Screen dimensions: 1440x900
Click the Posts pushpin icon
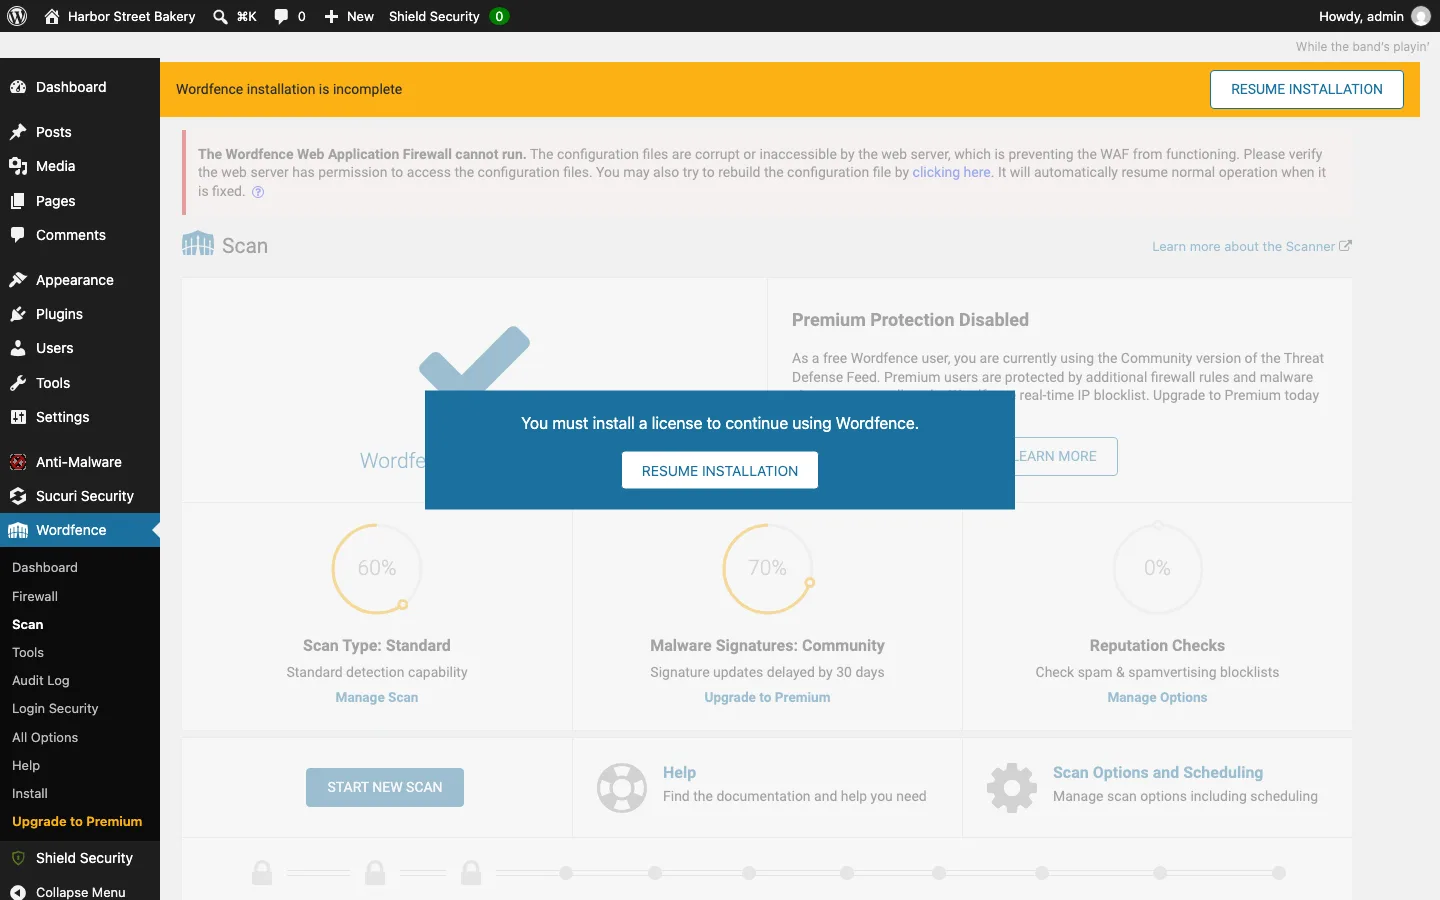(x=18, y=132)
